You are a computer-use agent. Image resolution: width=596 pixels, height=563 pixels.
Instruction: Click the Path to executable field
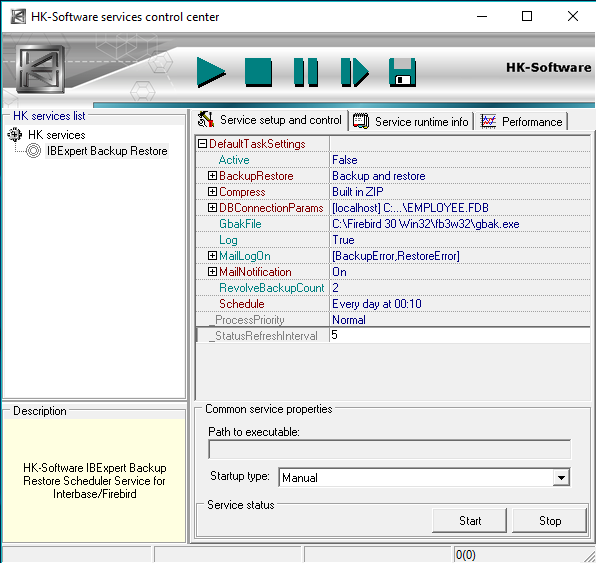[390, 449]
